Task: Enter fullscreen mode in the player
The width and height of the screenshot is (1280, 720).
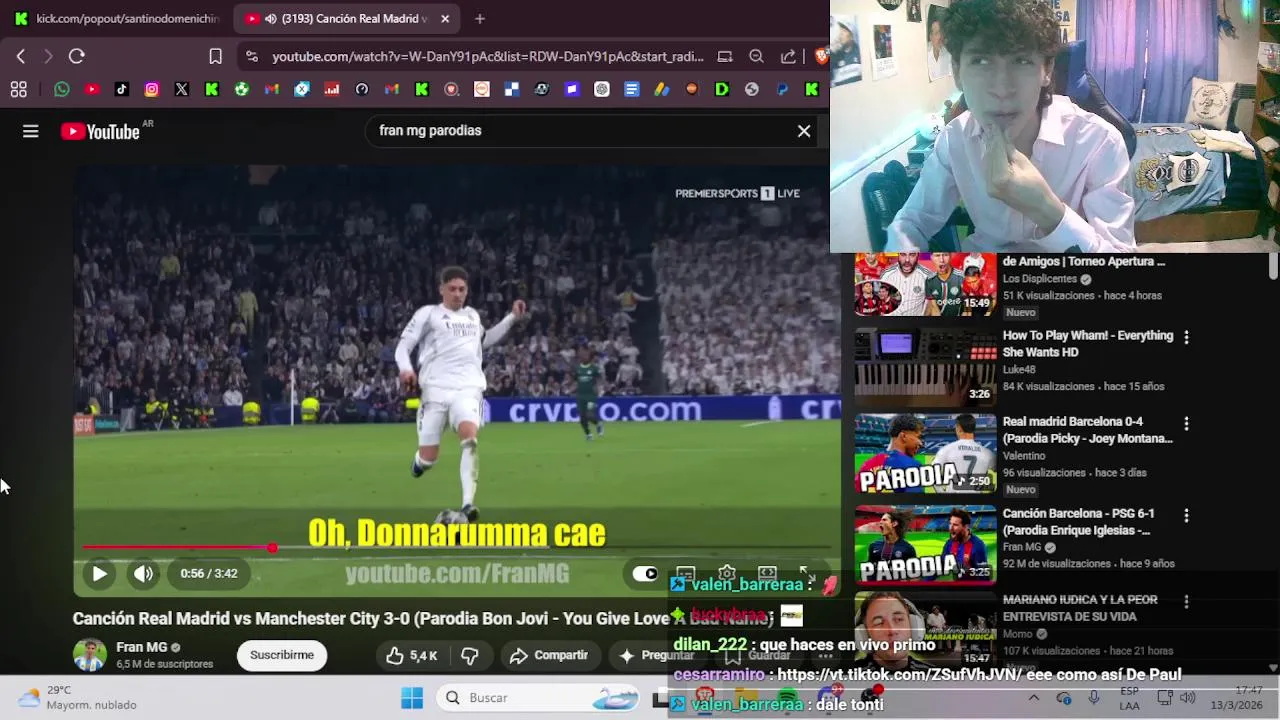Action: click(x=806, y=574)
